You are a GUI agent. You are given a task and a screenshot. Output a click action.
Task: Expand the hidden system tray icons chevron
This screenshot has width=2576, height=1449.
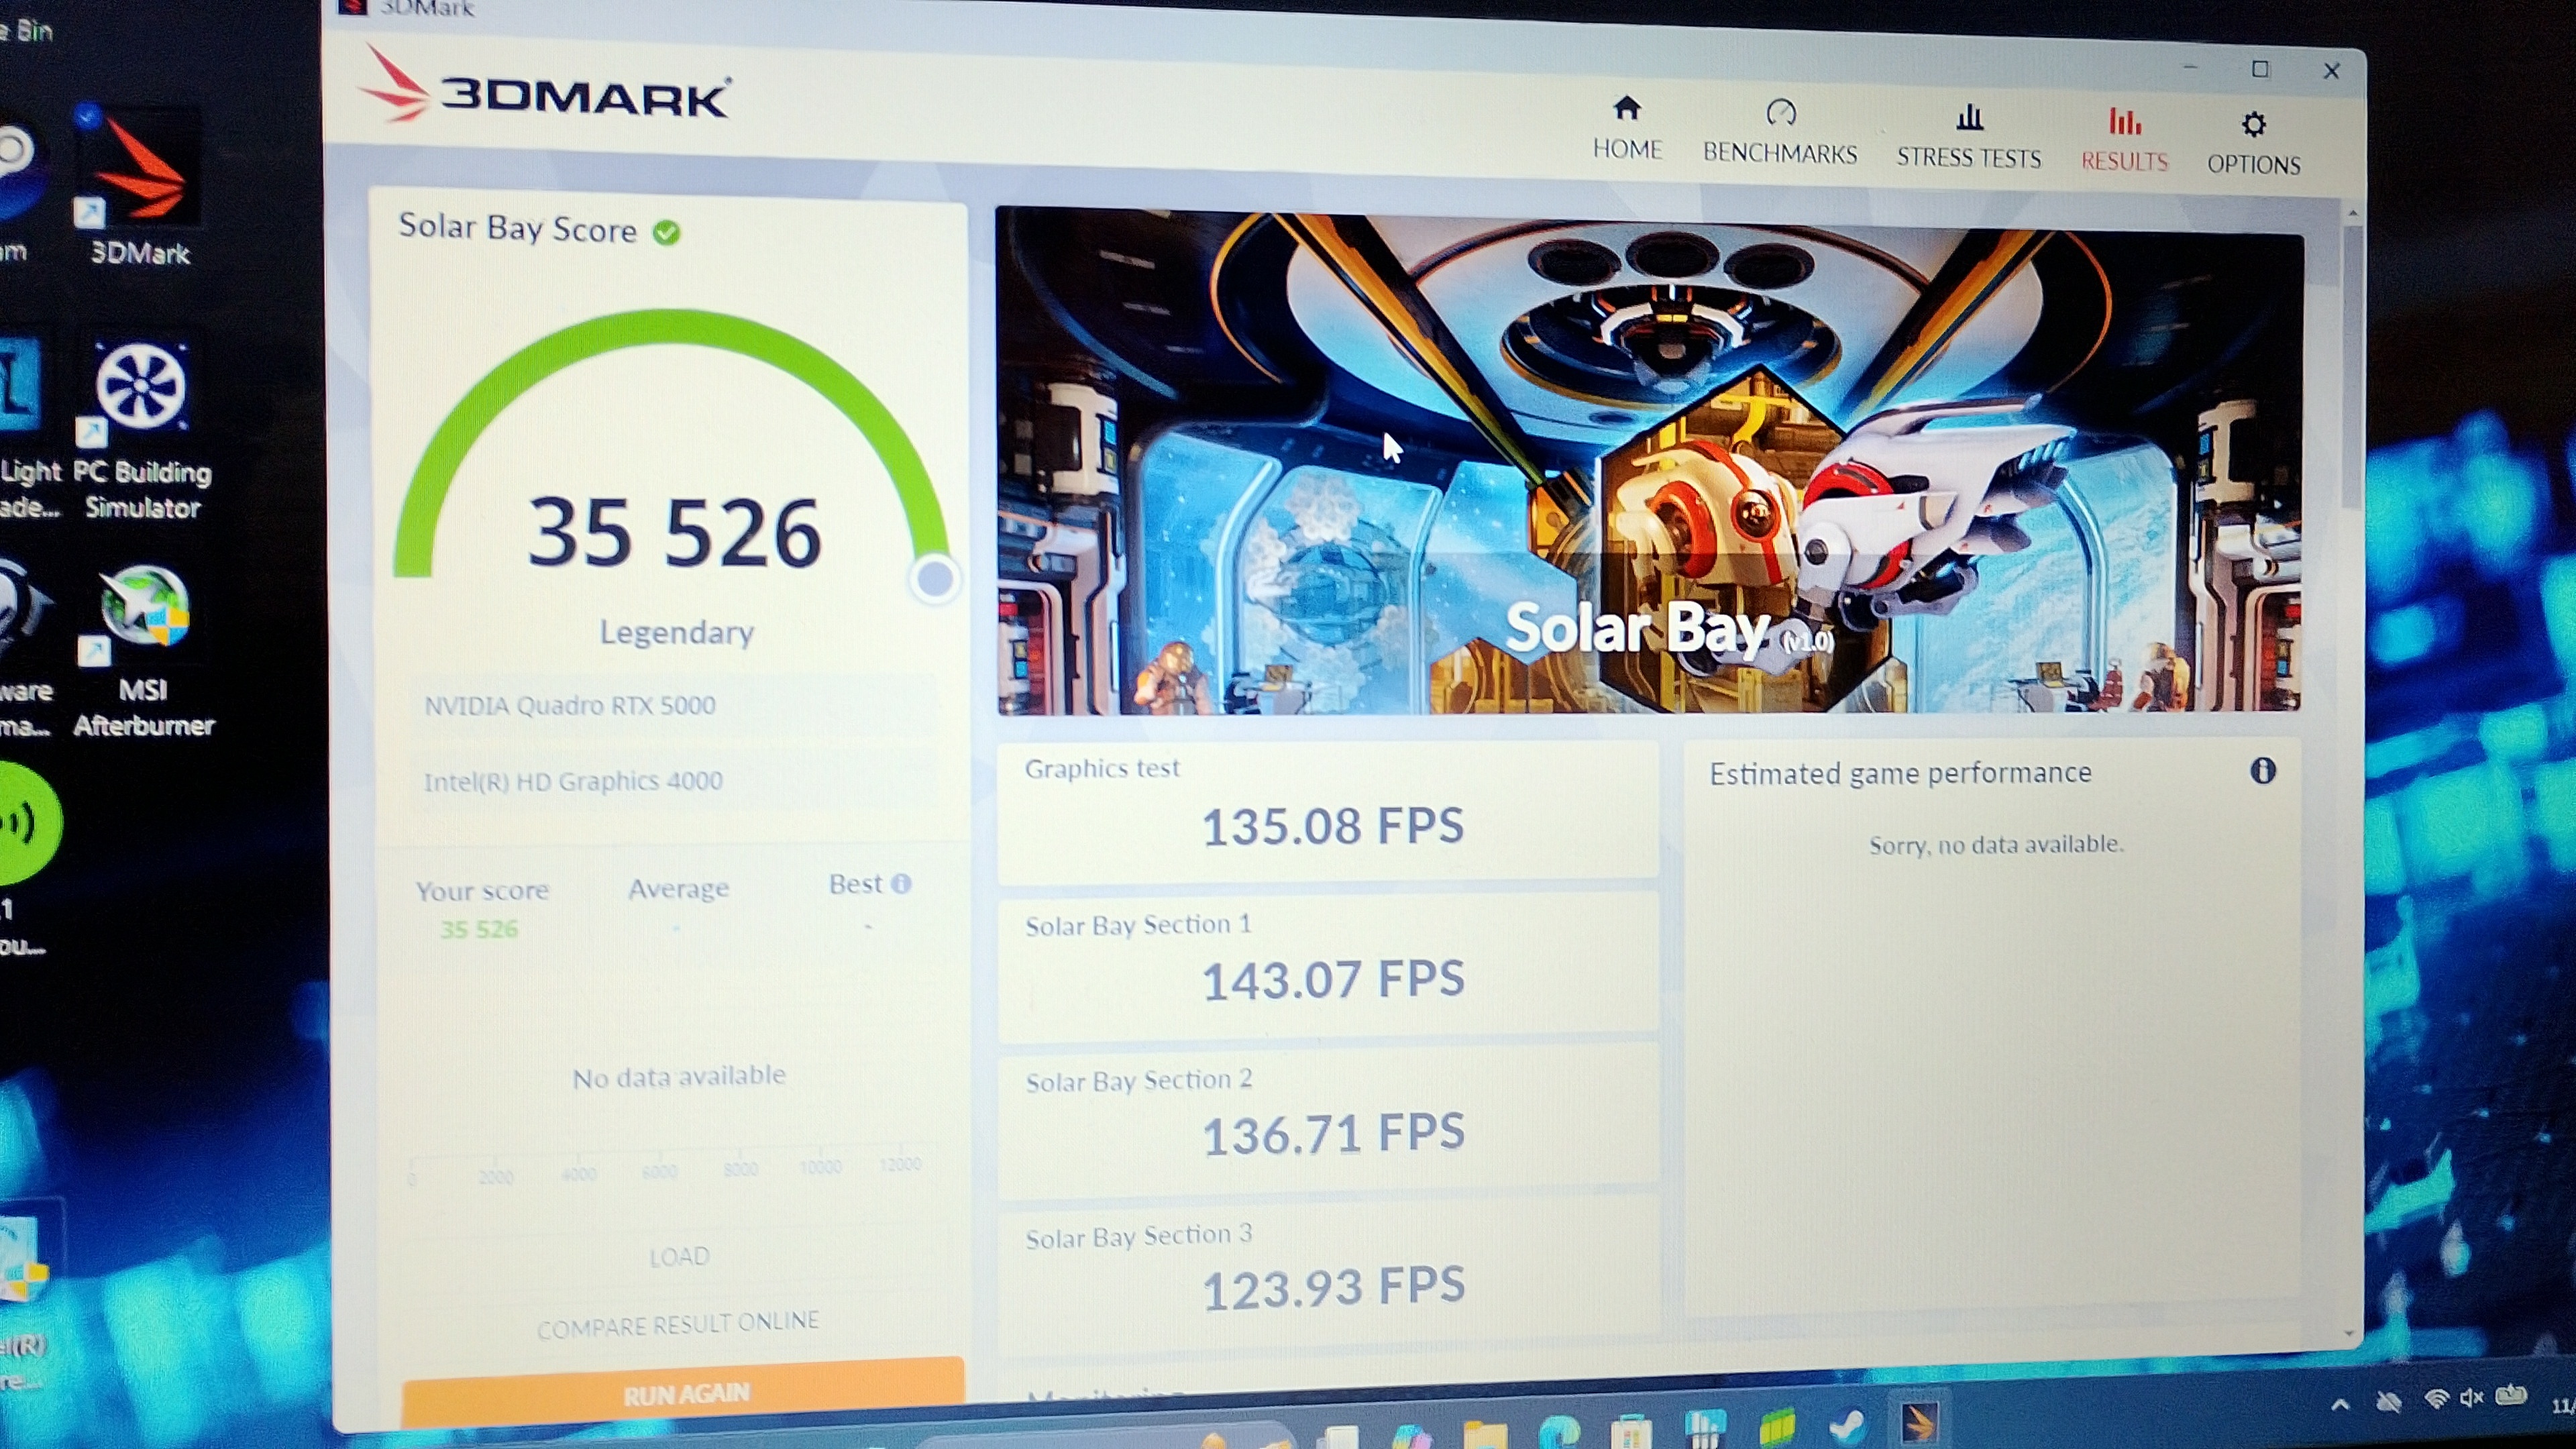[2341, 1405]
